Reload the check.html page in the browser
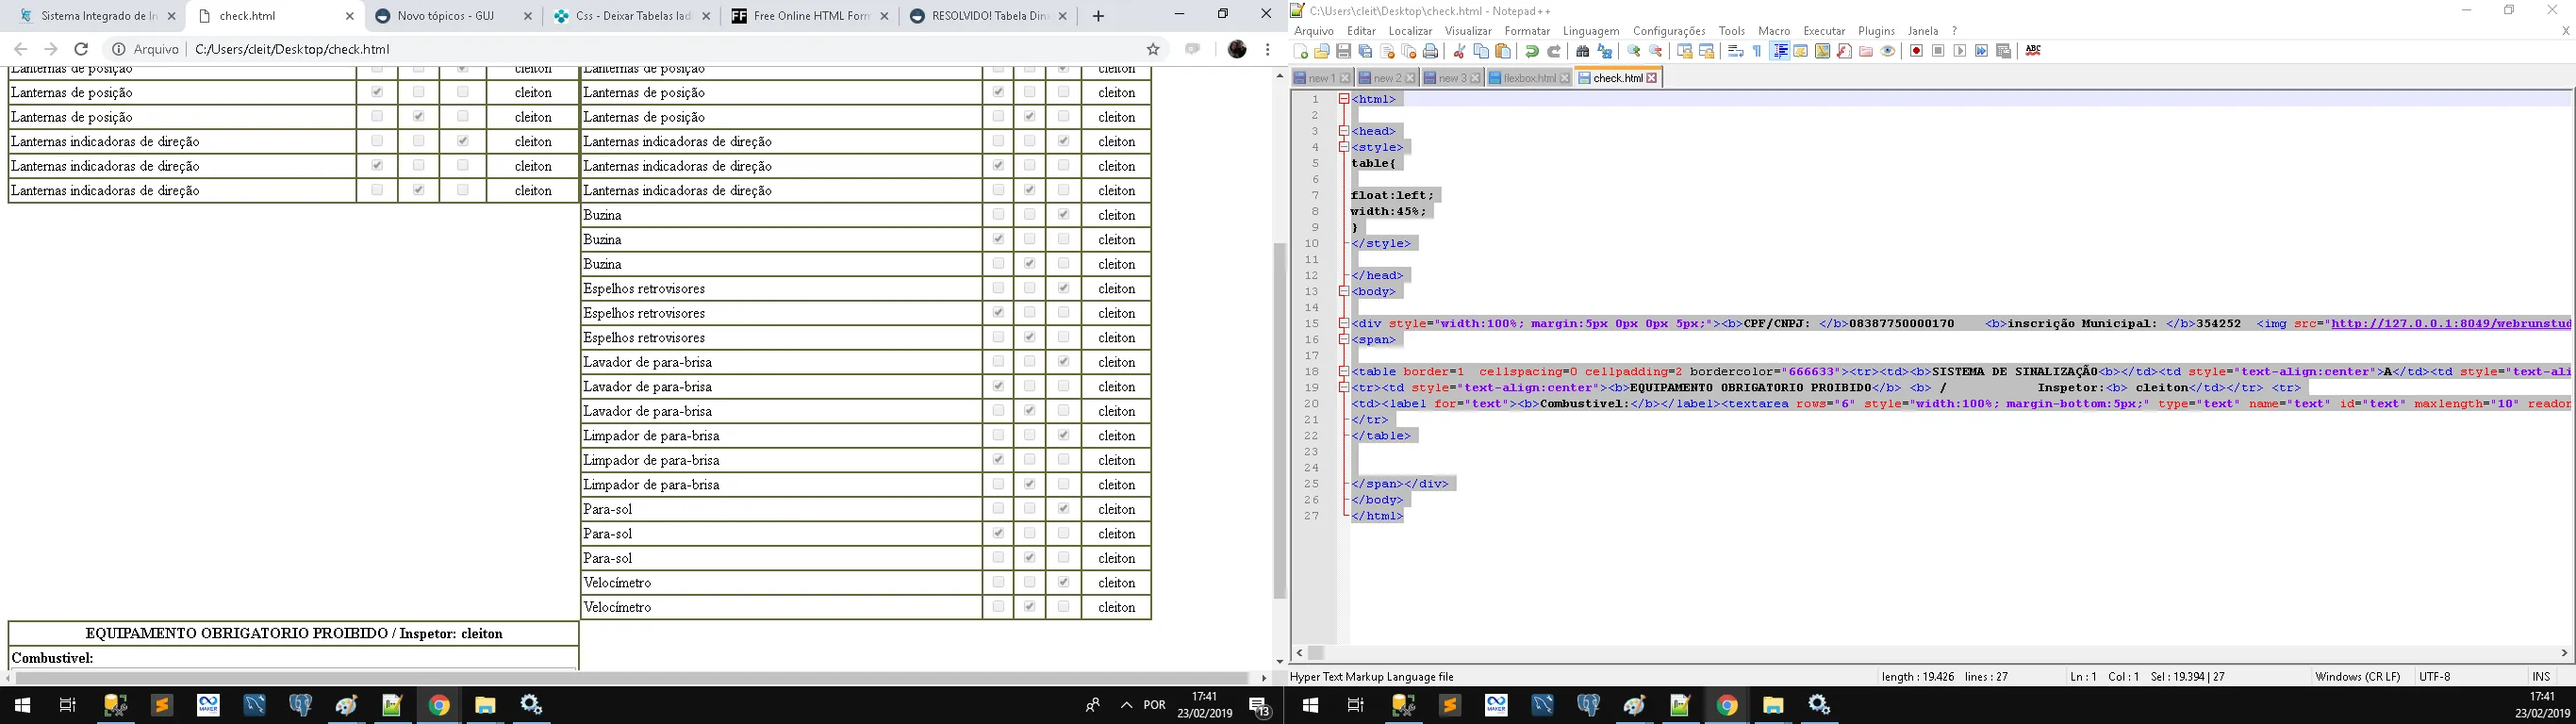This screenshot has height=724, width=2576. (82, 49)
